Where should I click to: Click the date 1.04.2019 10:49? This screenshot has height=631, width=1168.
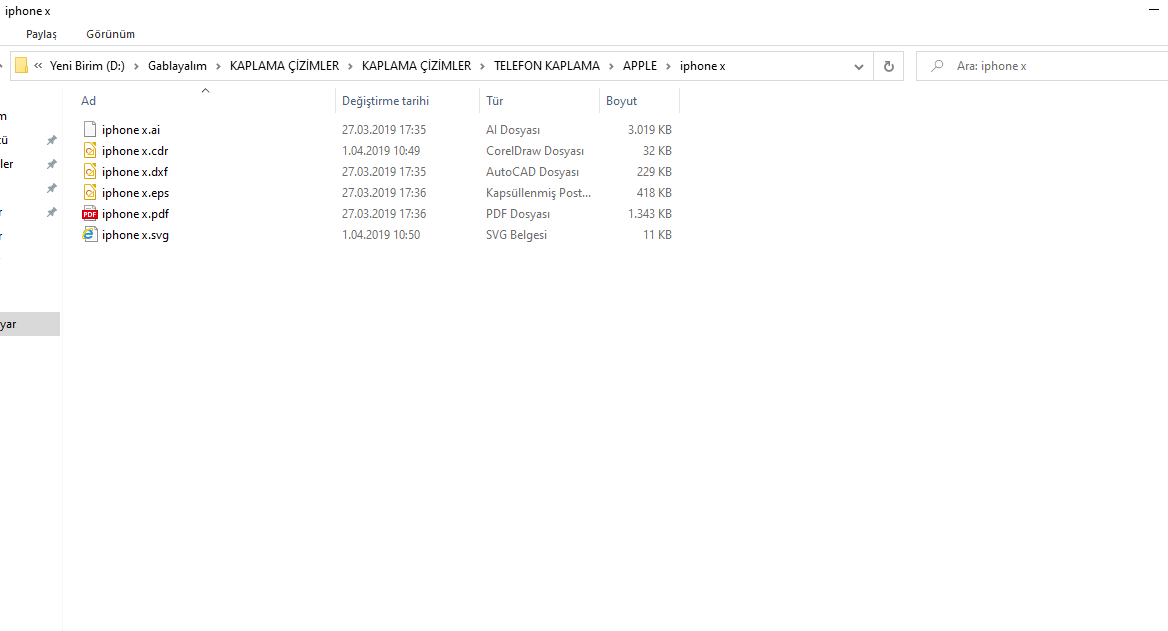click(381, 150)
